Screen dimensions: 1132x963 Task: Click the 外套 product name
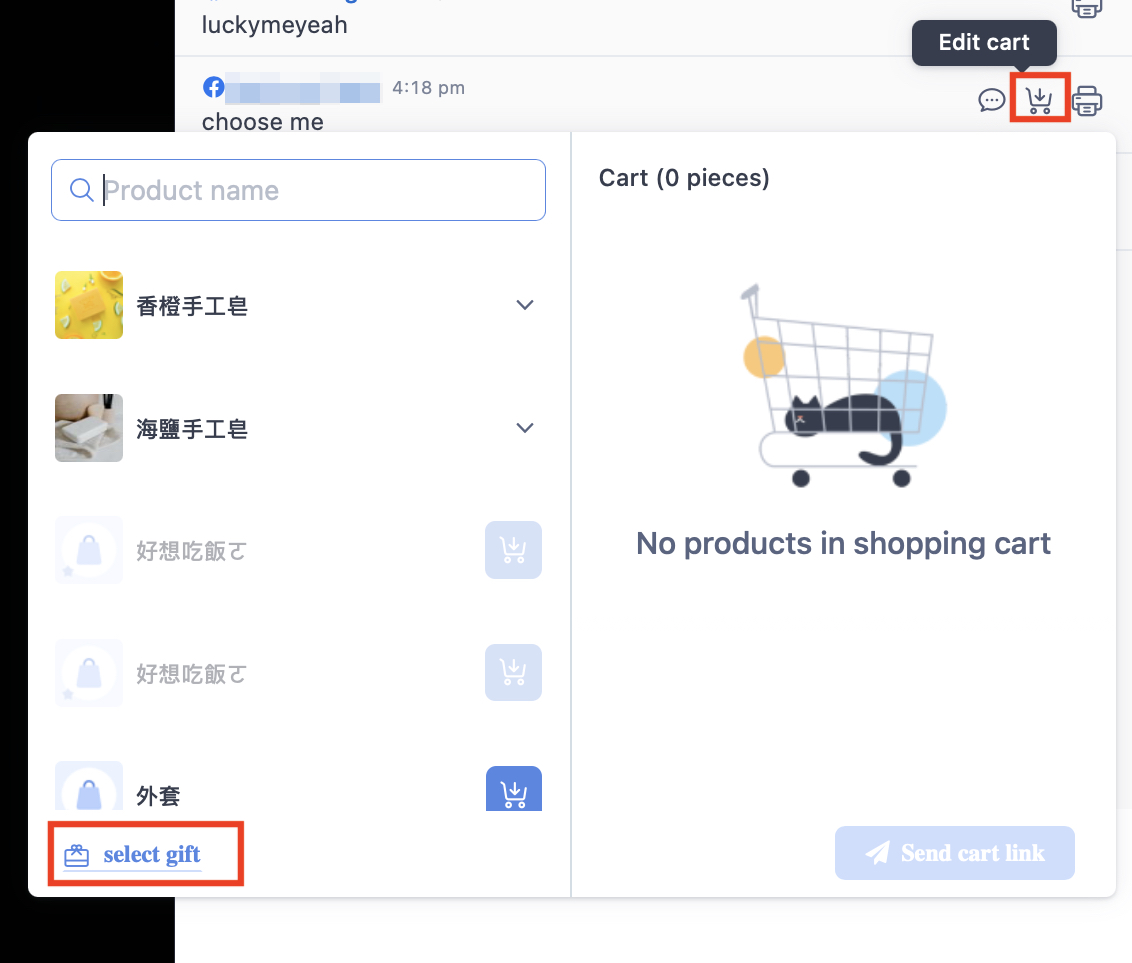point(158,796)
